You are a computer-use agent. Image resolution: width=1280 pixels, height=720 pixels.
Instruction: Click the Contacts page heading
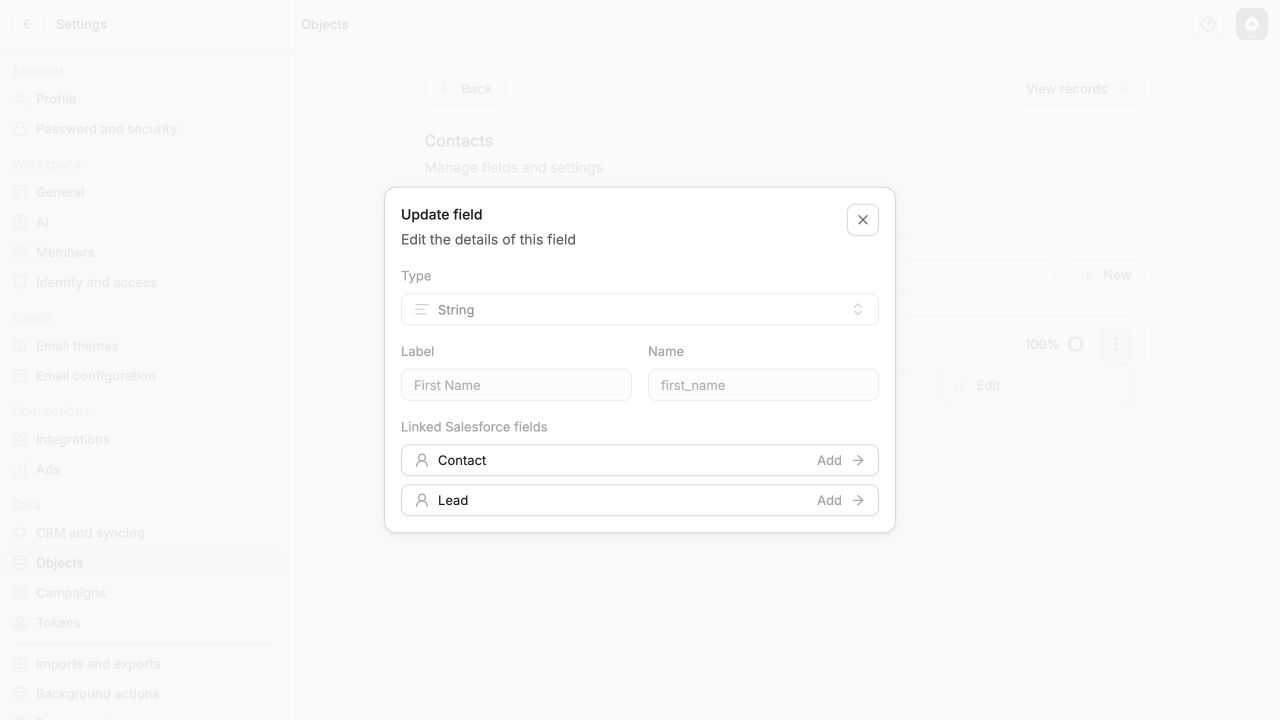(459, 141)
